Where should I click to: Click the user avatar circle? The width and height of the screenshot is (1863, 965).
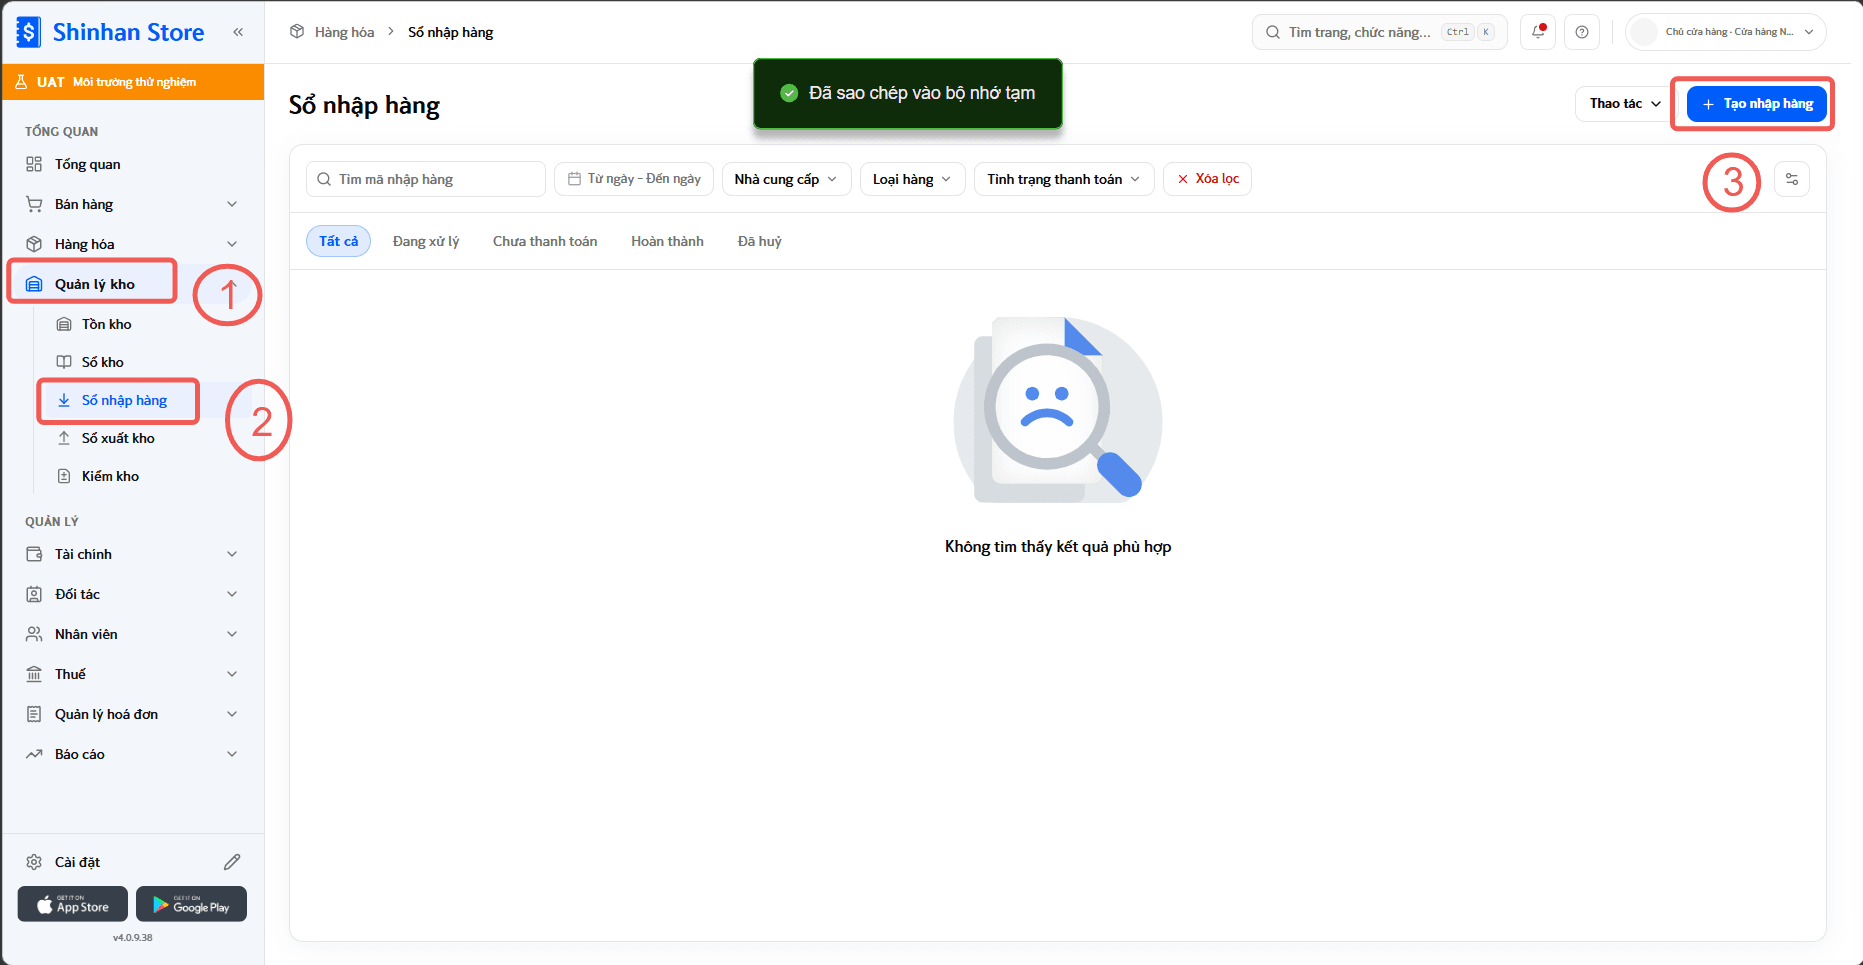1644,32
